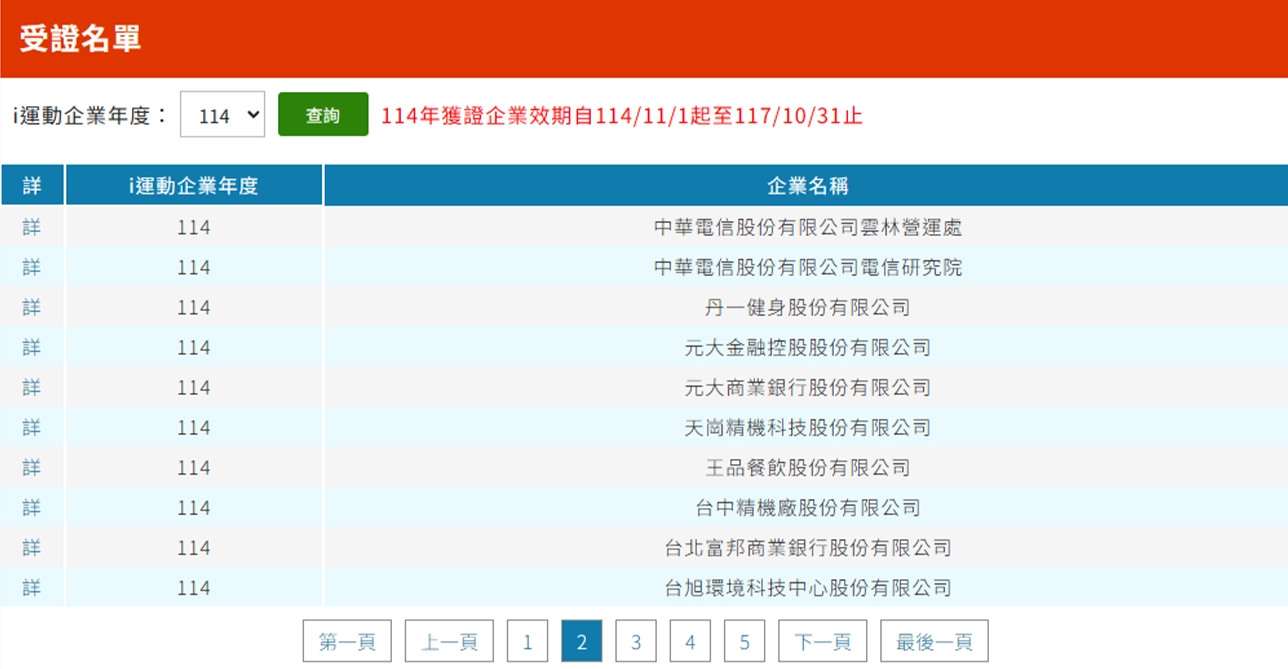Screen dimensions: 1288x669
Task: View 詳 details for 台中精機廠股份有限公司
Action: click(x=32, y=507)
